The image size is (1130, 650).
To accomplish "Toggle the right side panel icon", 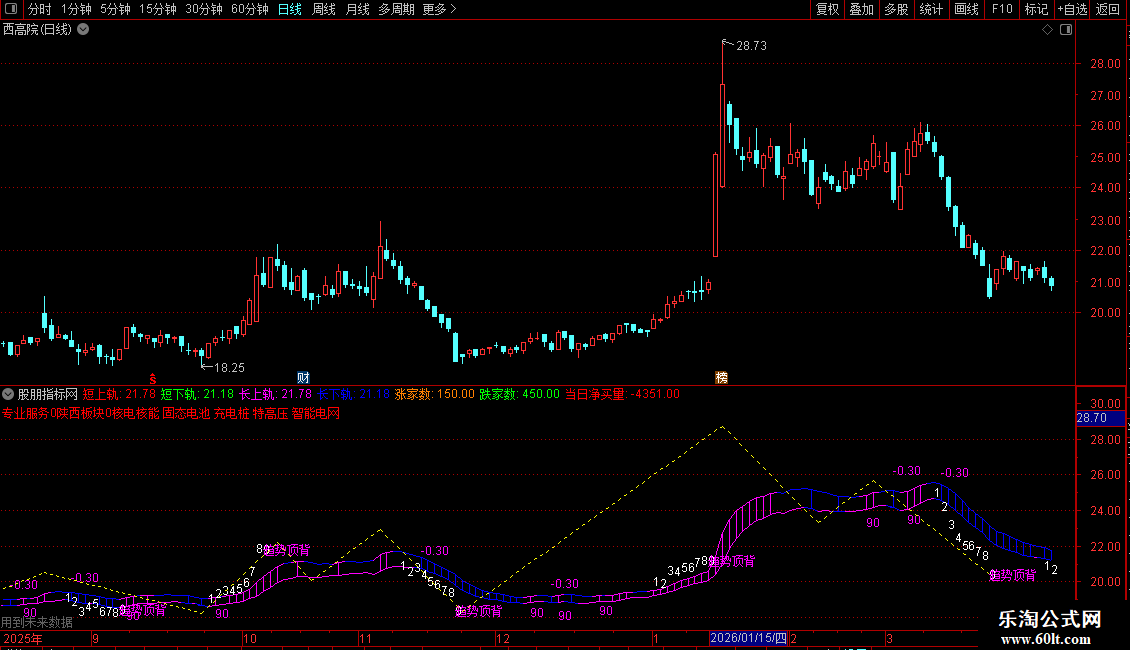I will pos(1066,30).
